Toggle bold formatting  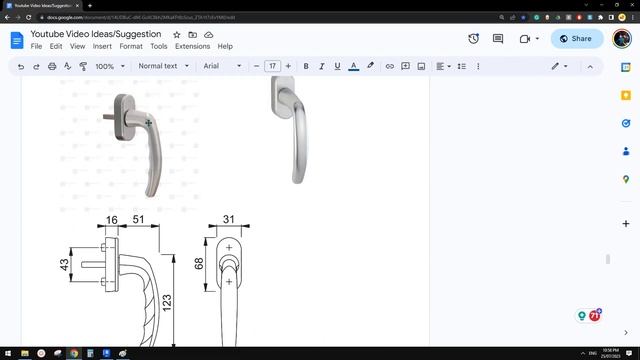point(306,66)
